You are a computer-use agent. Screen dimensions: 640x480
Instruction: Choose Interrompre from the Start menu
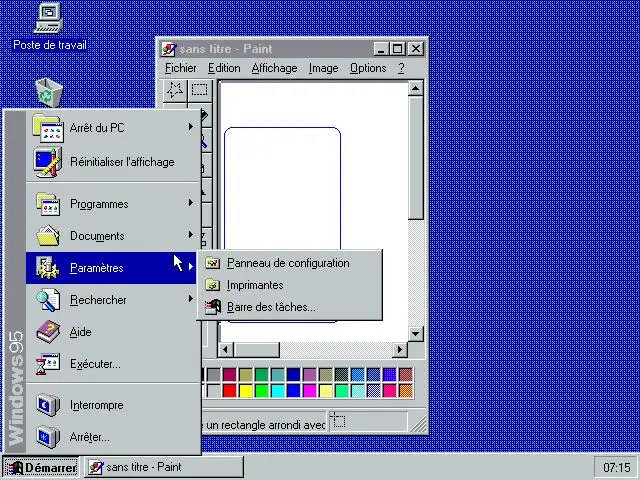(x=113, y=405)
